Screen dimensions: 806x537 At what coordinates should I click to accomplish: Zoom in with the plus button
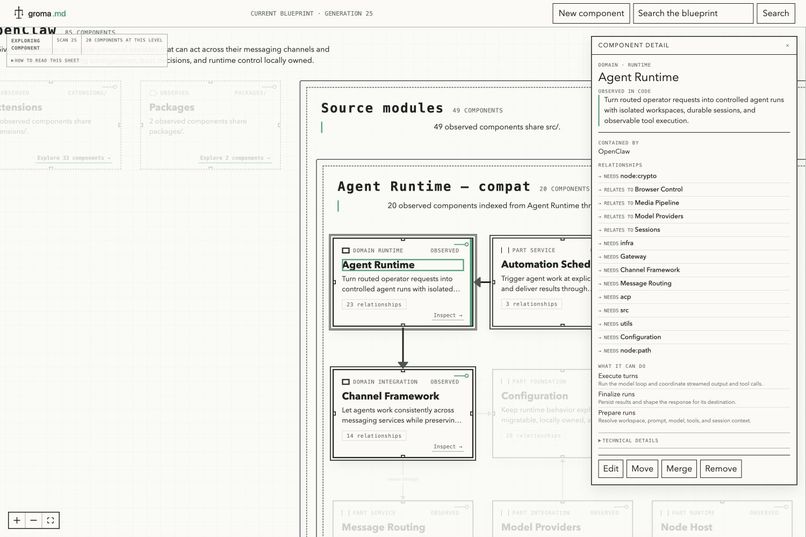17,521
